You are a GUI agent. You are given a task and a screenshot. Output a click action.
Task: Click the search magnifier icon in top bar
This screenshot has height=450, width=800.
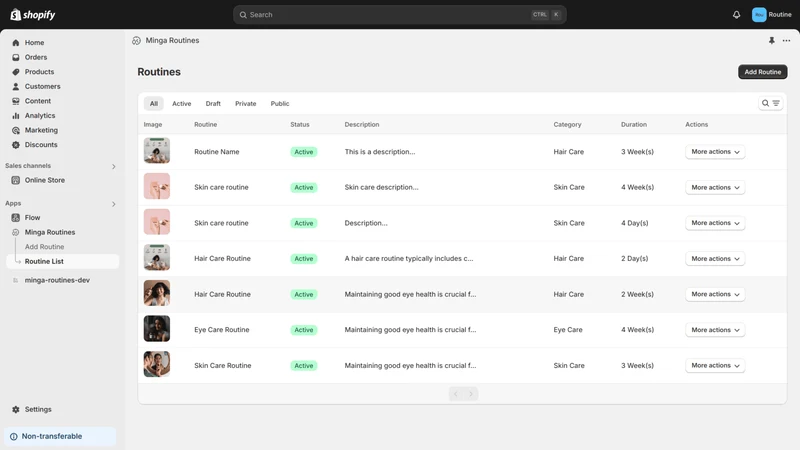(243, 15)
